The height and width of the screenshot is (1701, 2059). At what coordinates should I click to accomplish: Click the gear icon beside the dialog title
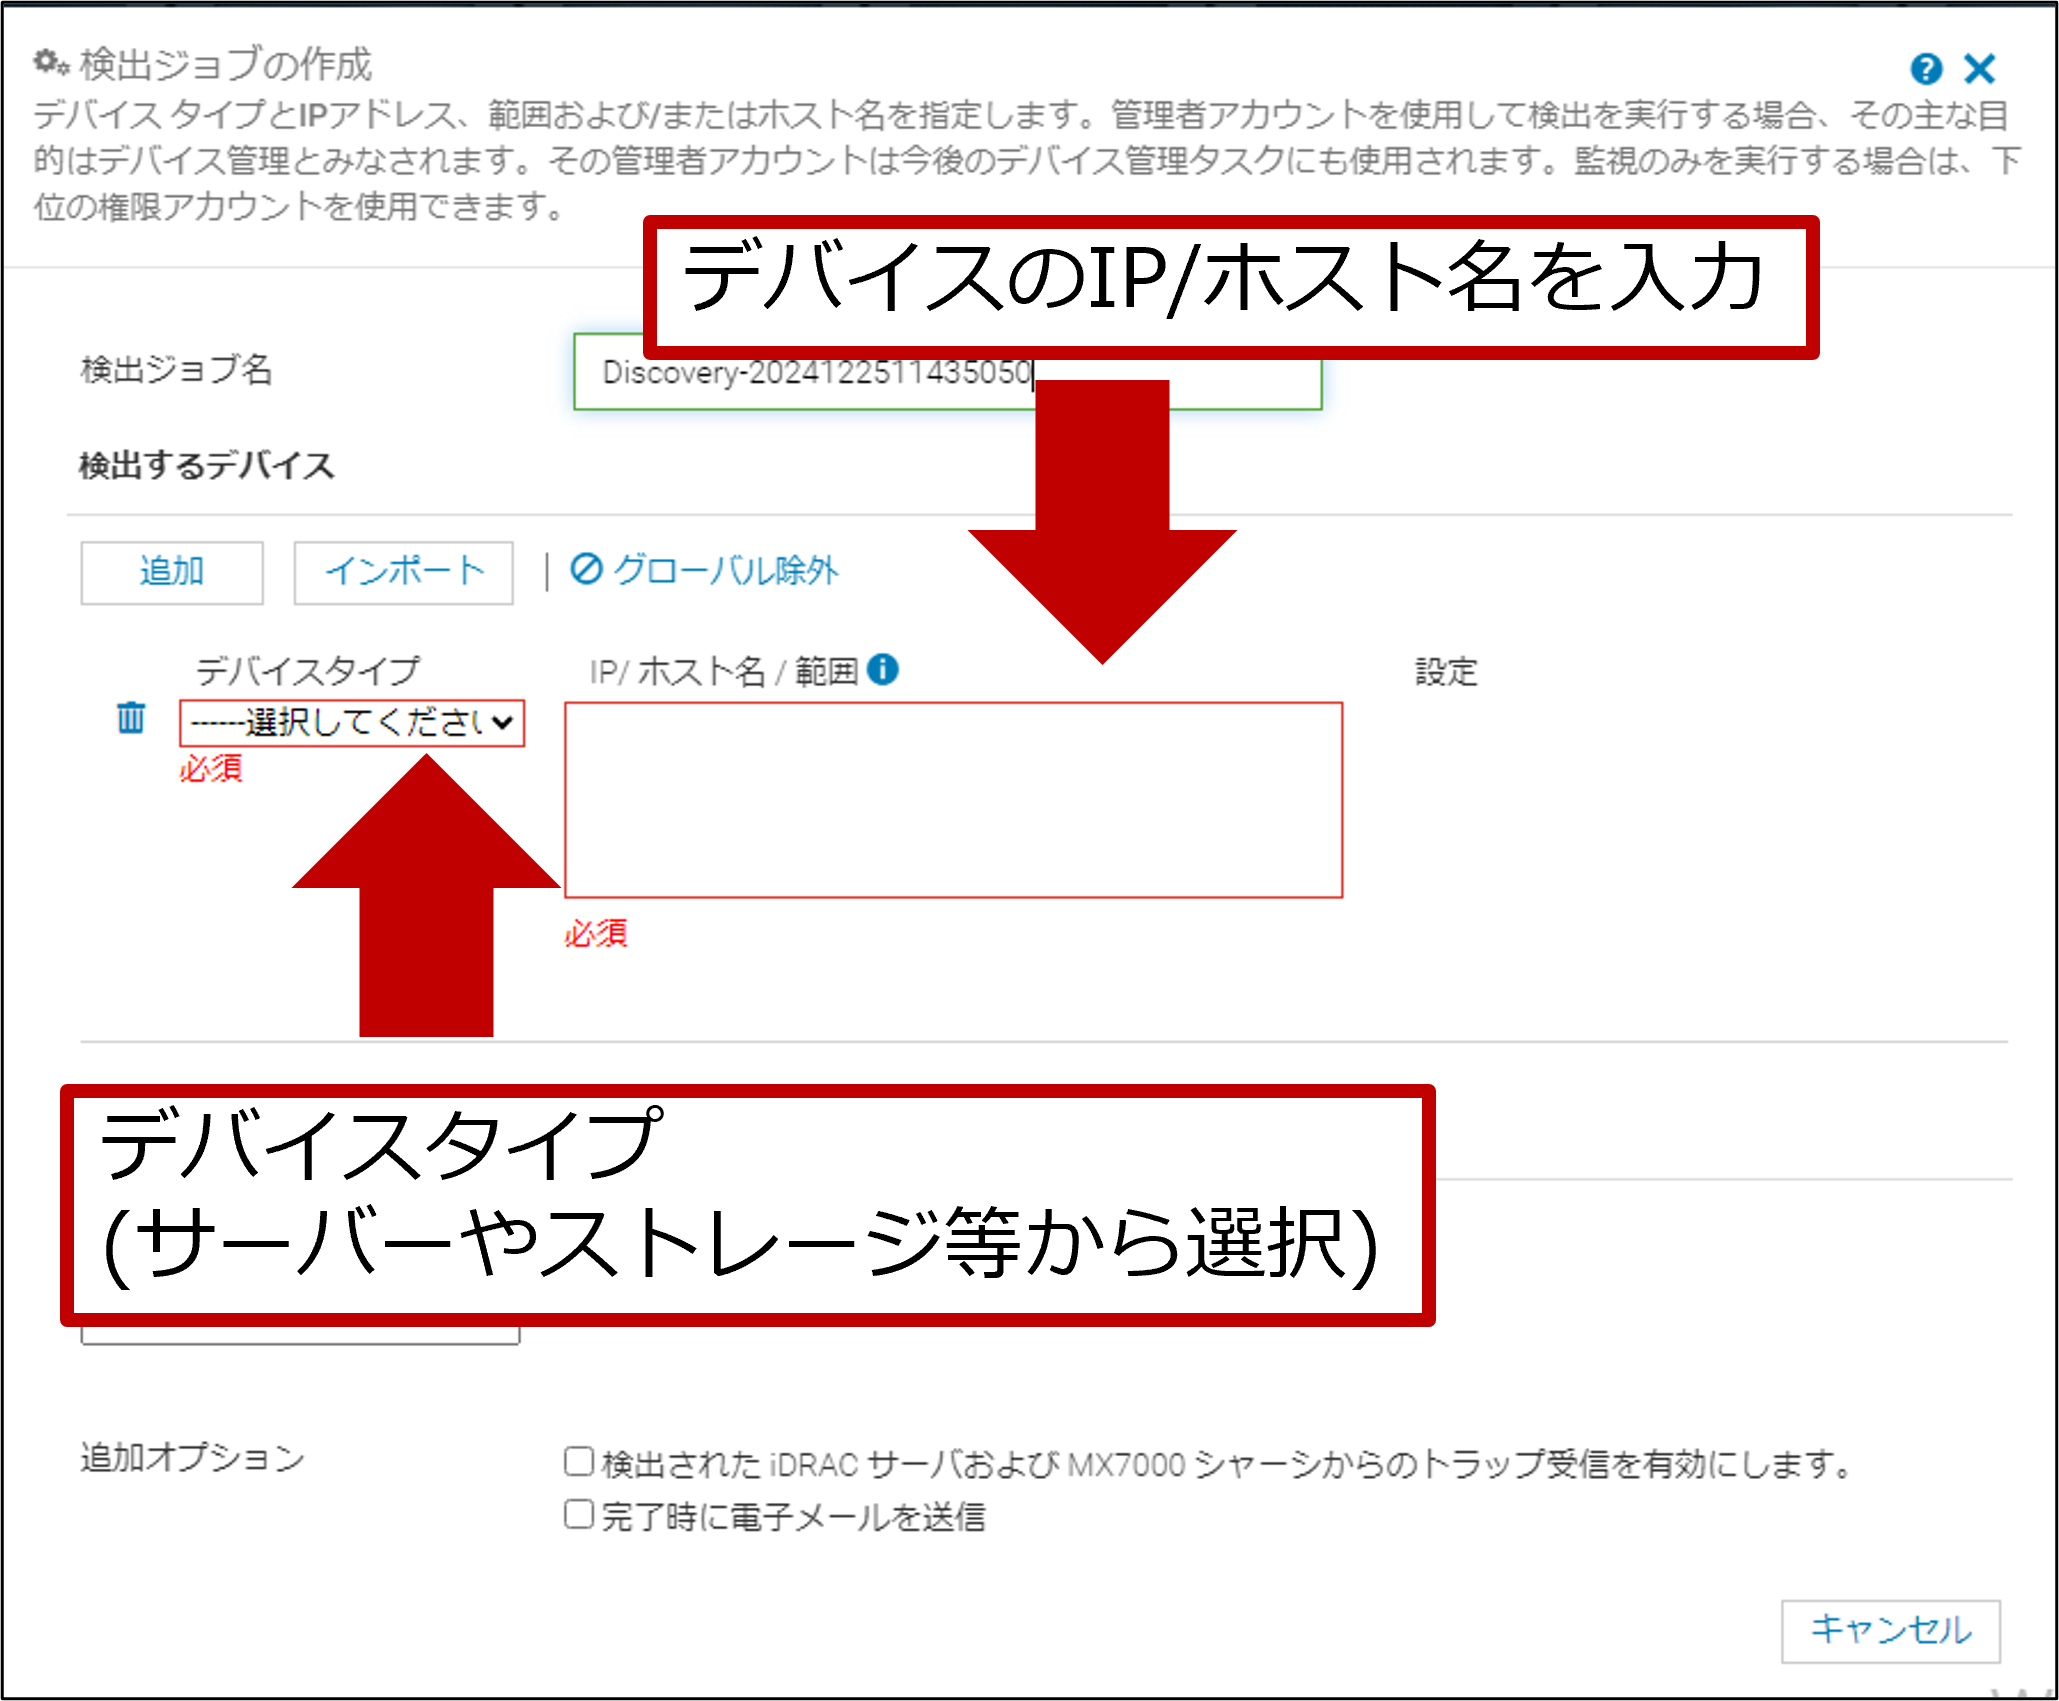pyautogui.click(x=50, y=63)
